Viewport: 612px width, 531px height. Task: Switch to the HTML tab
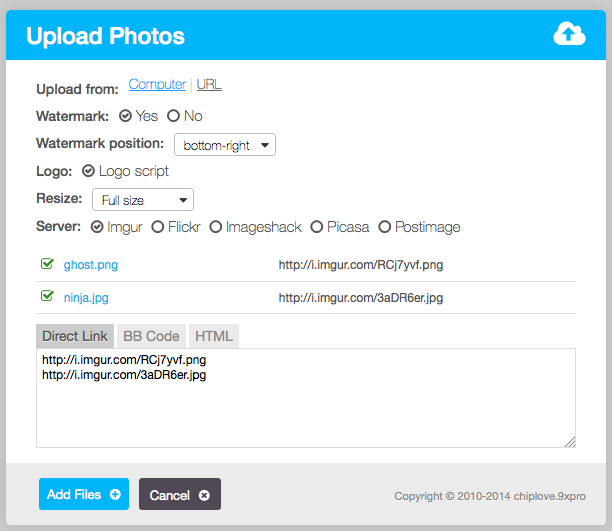(214, 336)
